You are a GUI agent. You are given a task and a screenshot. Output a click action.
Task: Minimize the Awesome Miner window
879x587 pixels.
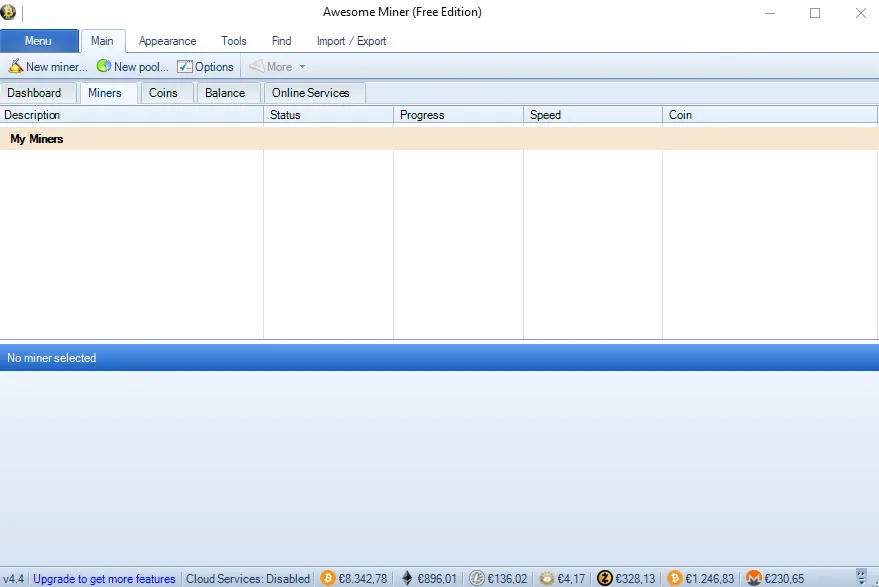(770, 12)
